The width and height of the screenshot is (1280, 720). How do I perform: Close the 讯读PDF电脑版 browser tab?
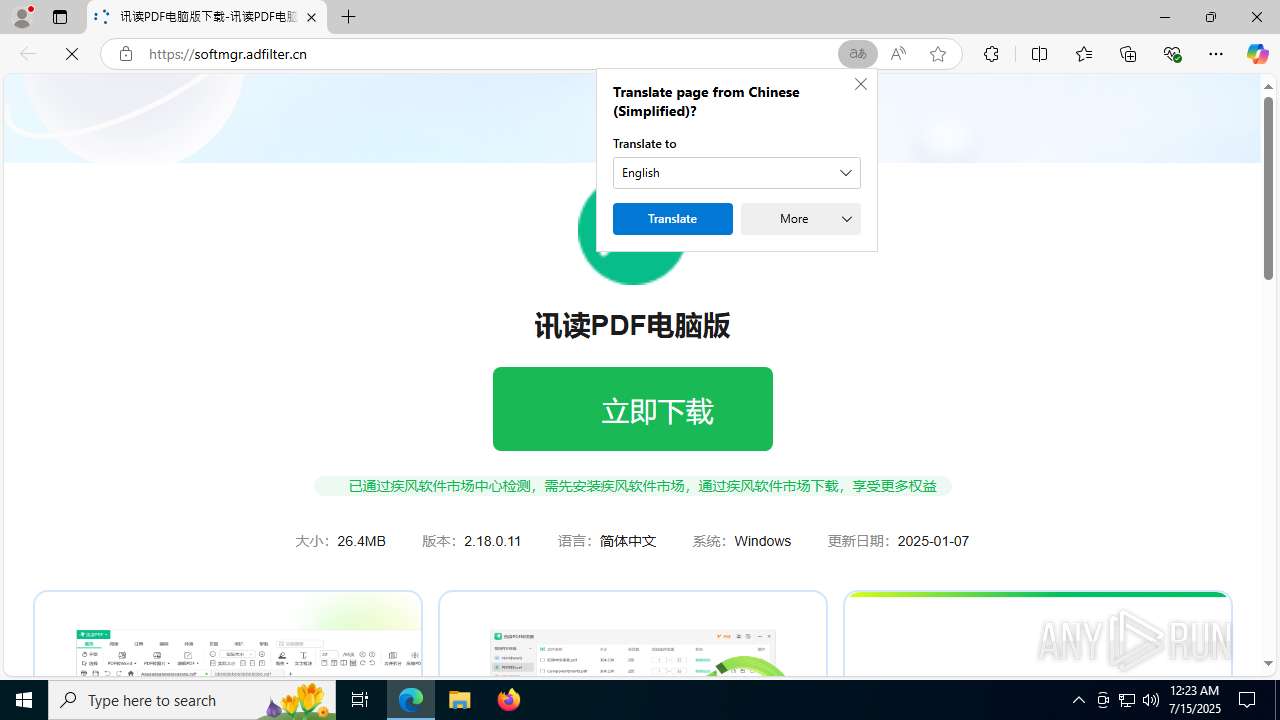point(311,17)
